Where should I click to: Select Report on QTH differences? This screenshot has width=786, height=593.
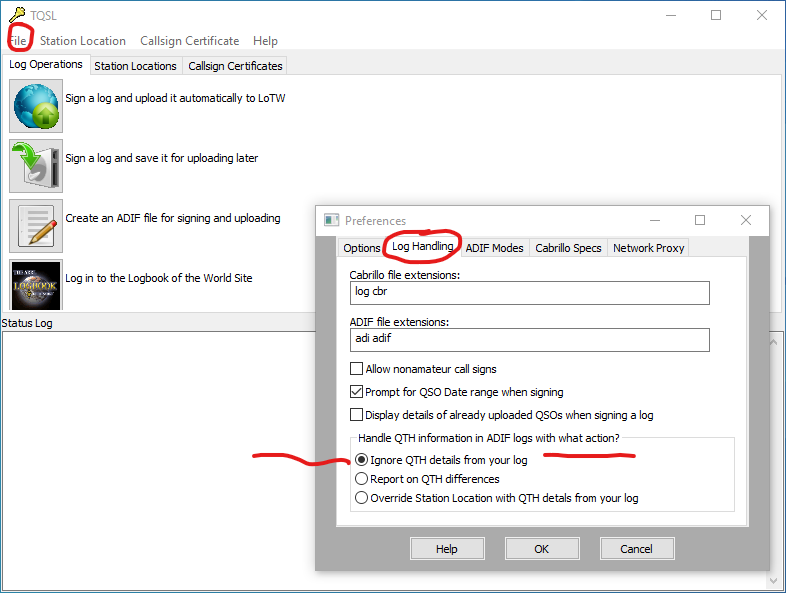[361, 479]
